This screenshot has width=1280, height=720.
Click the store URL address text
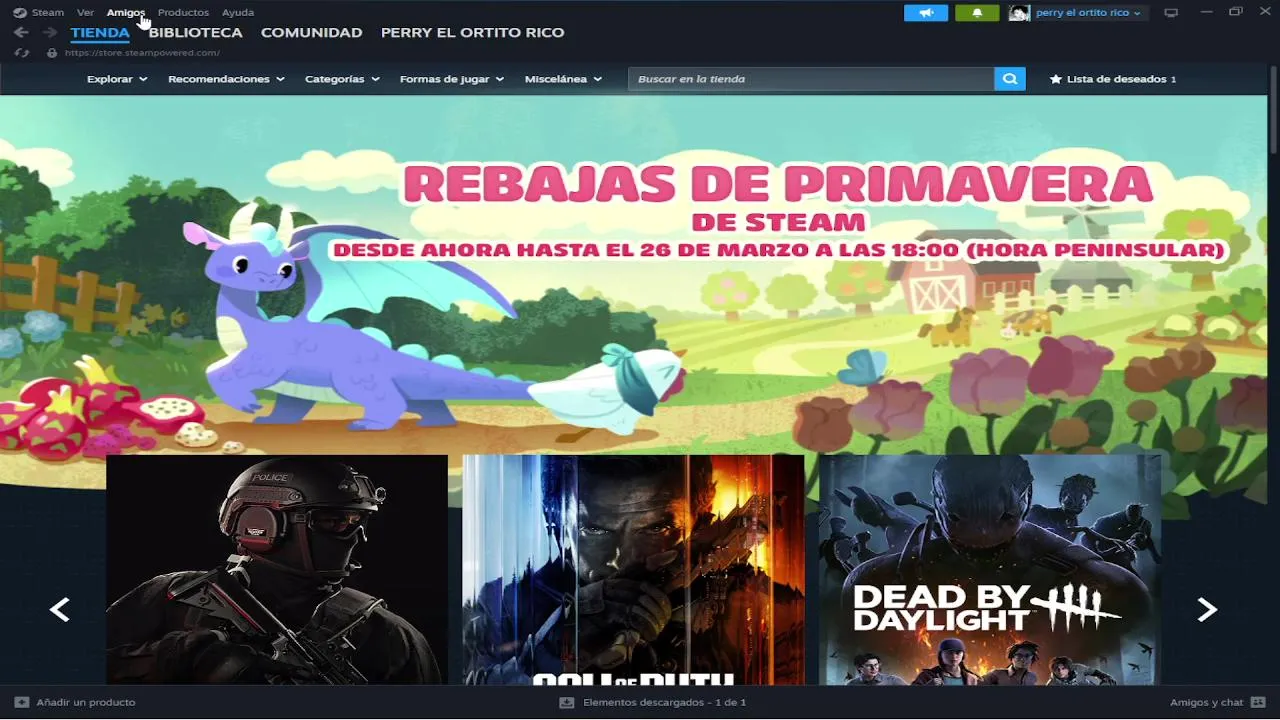point(142,53)
